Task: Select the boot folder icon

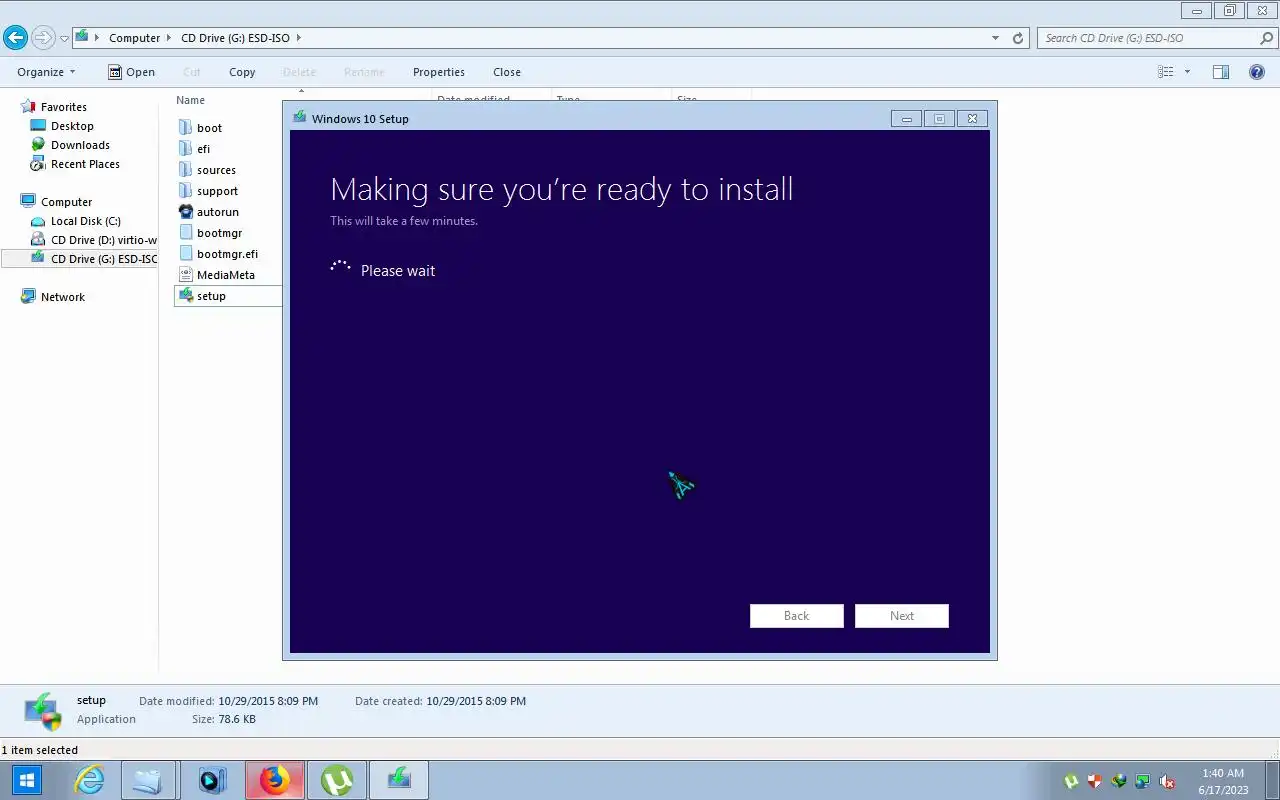Action: [185, 128]
